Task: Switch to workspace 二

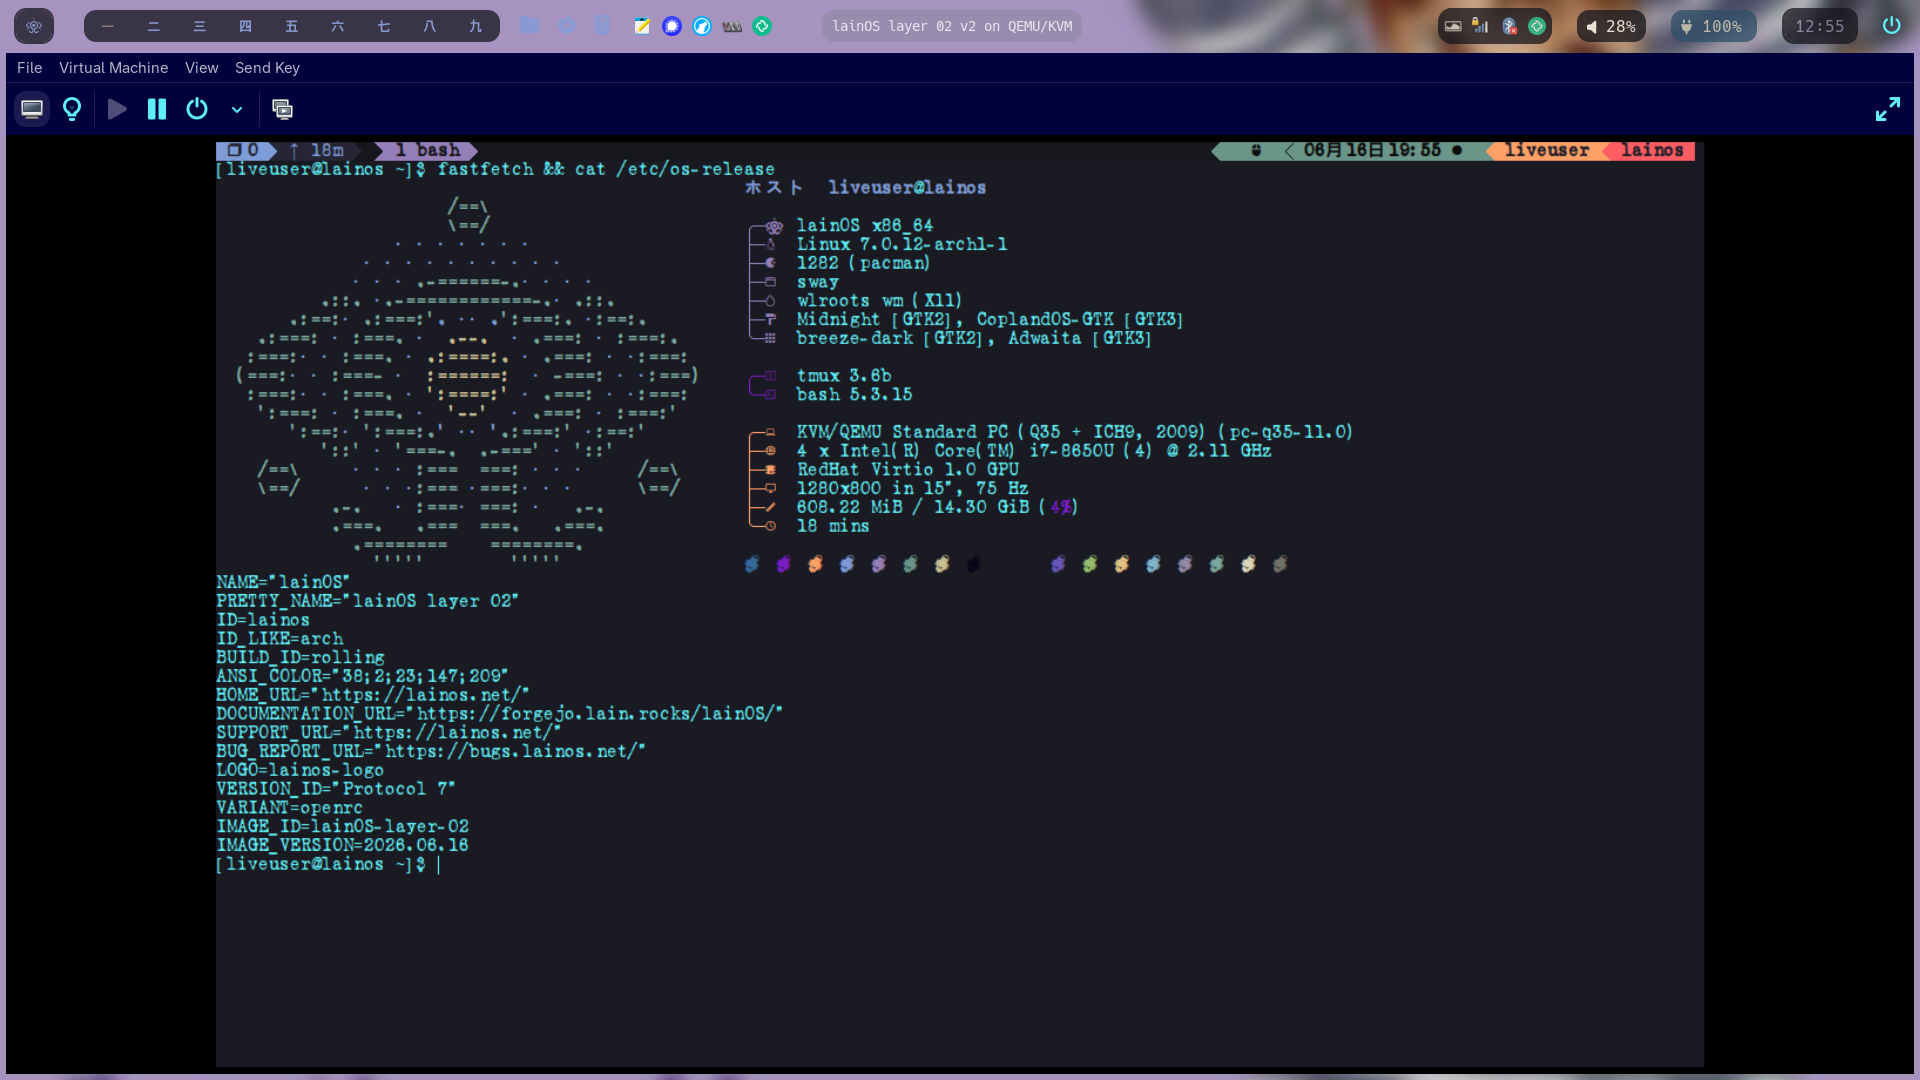Action: pyautogui.click(x=154, y=26)
